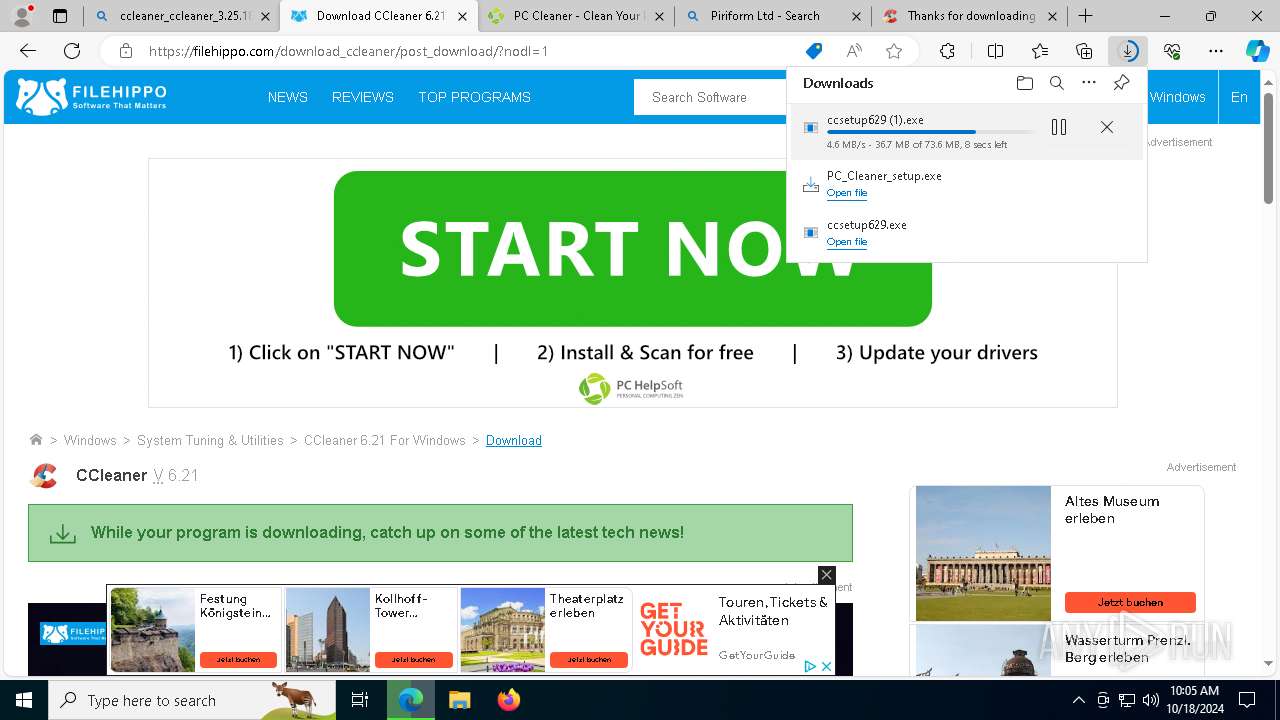Open file link under PC_Cleaner_setup.exe
This screenshot has height=720, width=1280.
click(x=847, y=193)
